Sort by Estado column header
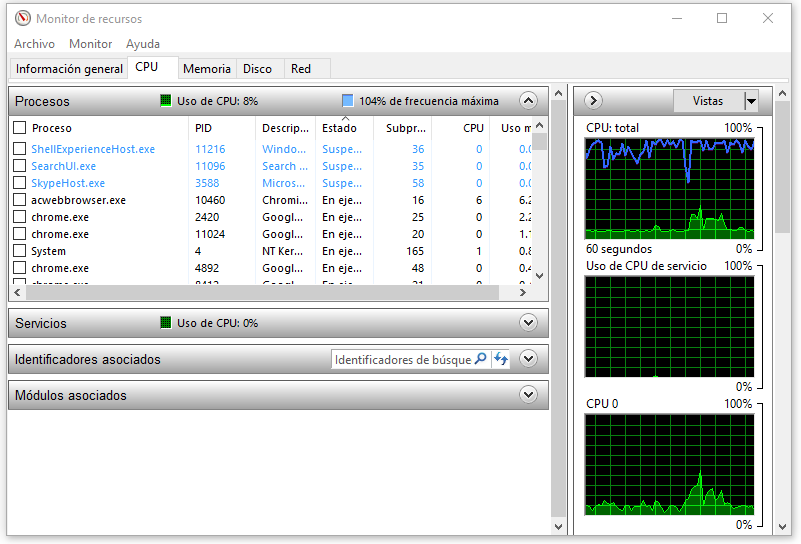 [344, 128]
